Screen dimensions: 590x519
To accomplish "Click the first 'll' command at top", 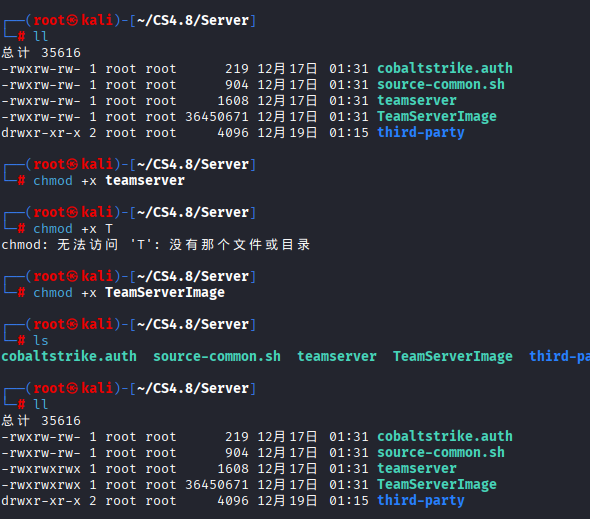I will (41, 37).
